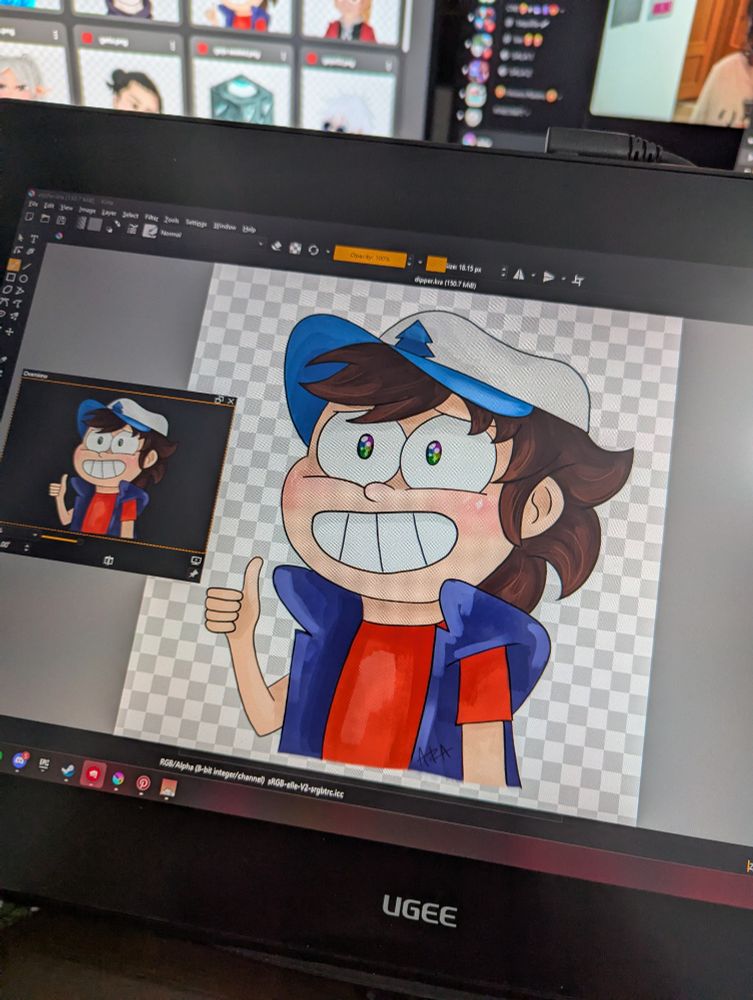This screenshot has width=753, height=1000.
Task: Open the File menu
Action: pyautogui.click(x=33, y=204)
